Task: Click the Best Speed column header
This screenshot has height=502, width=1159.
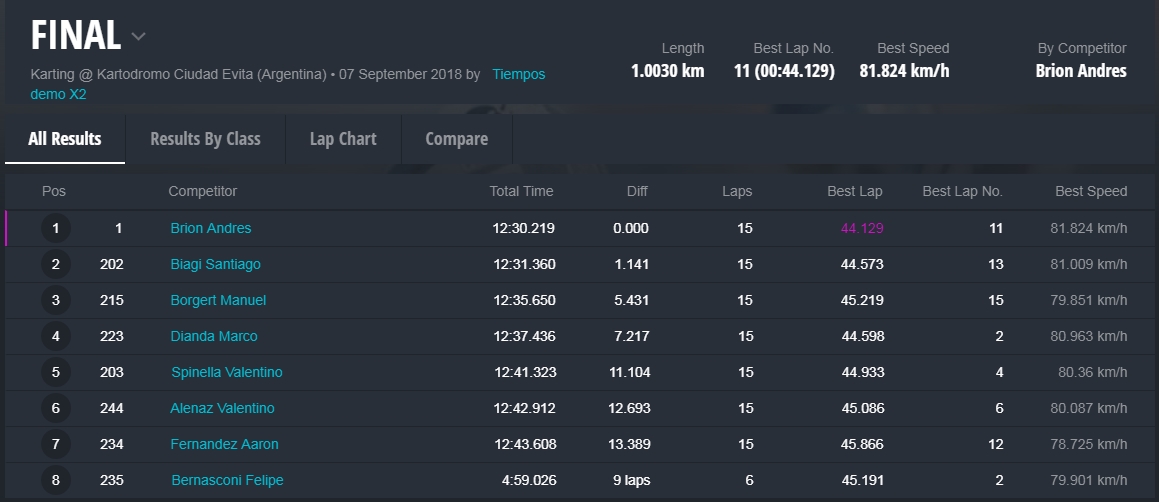Action: 1091,191
